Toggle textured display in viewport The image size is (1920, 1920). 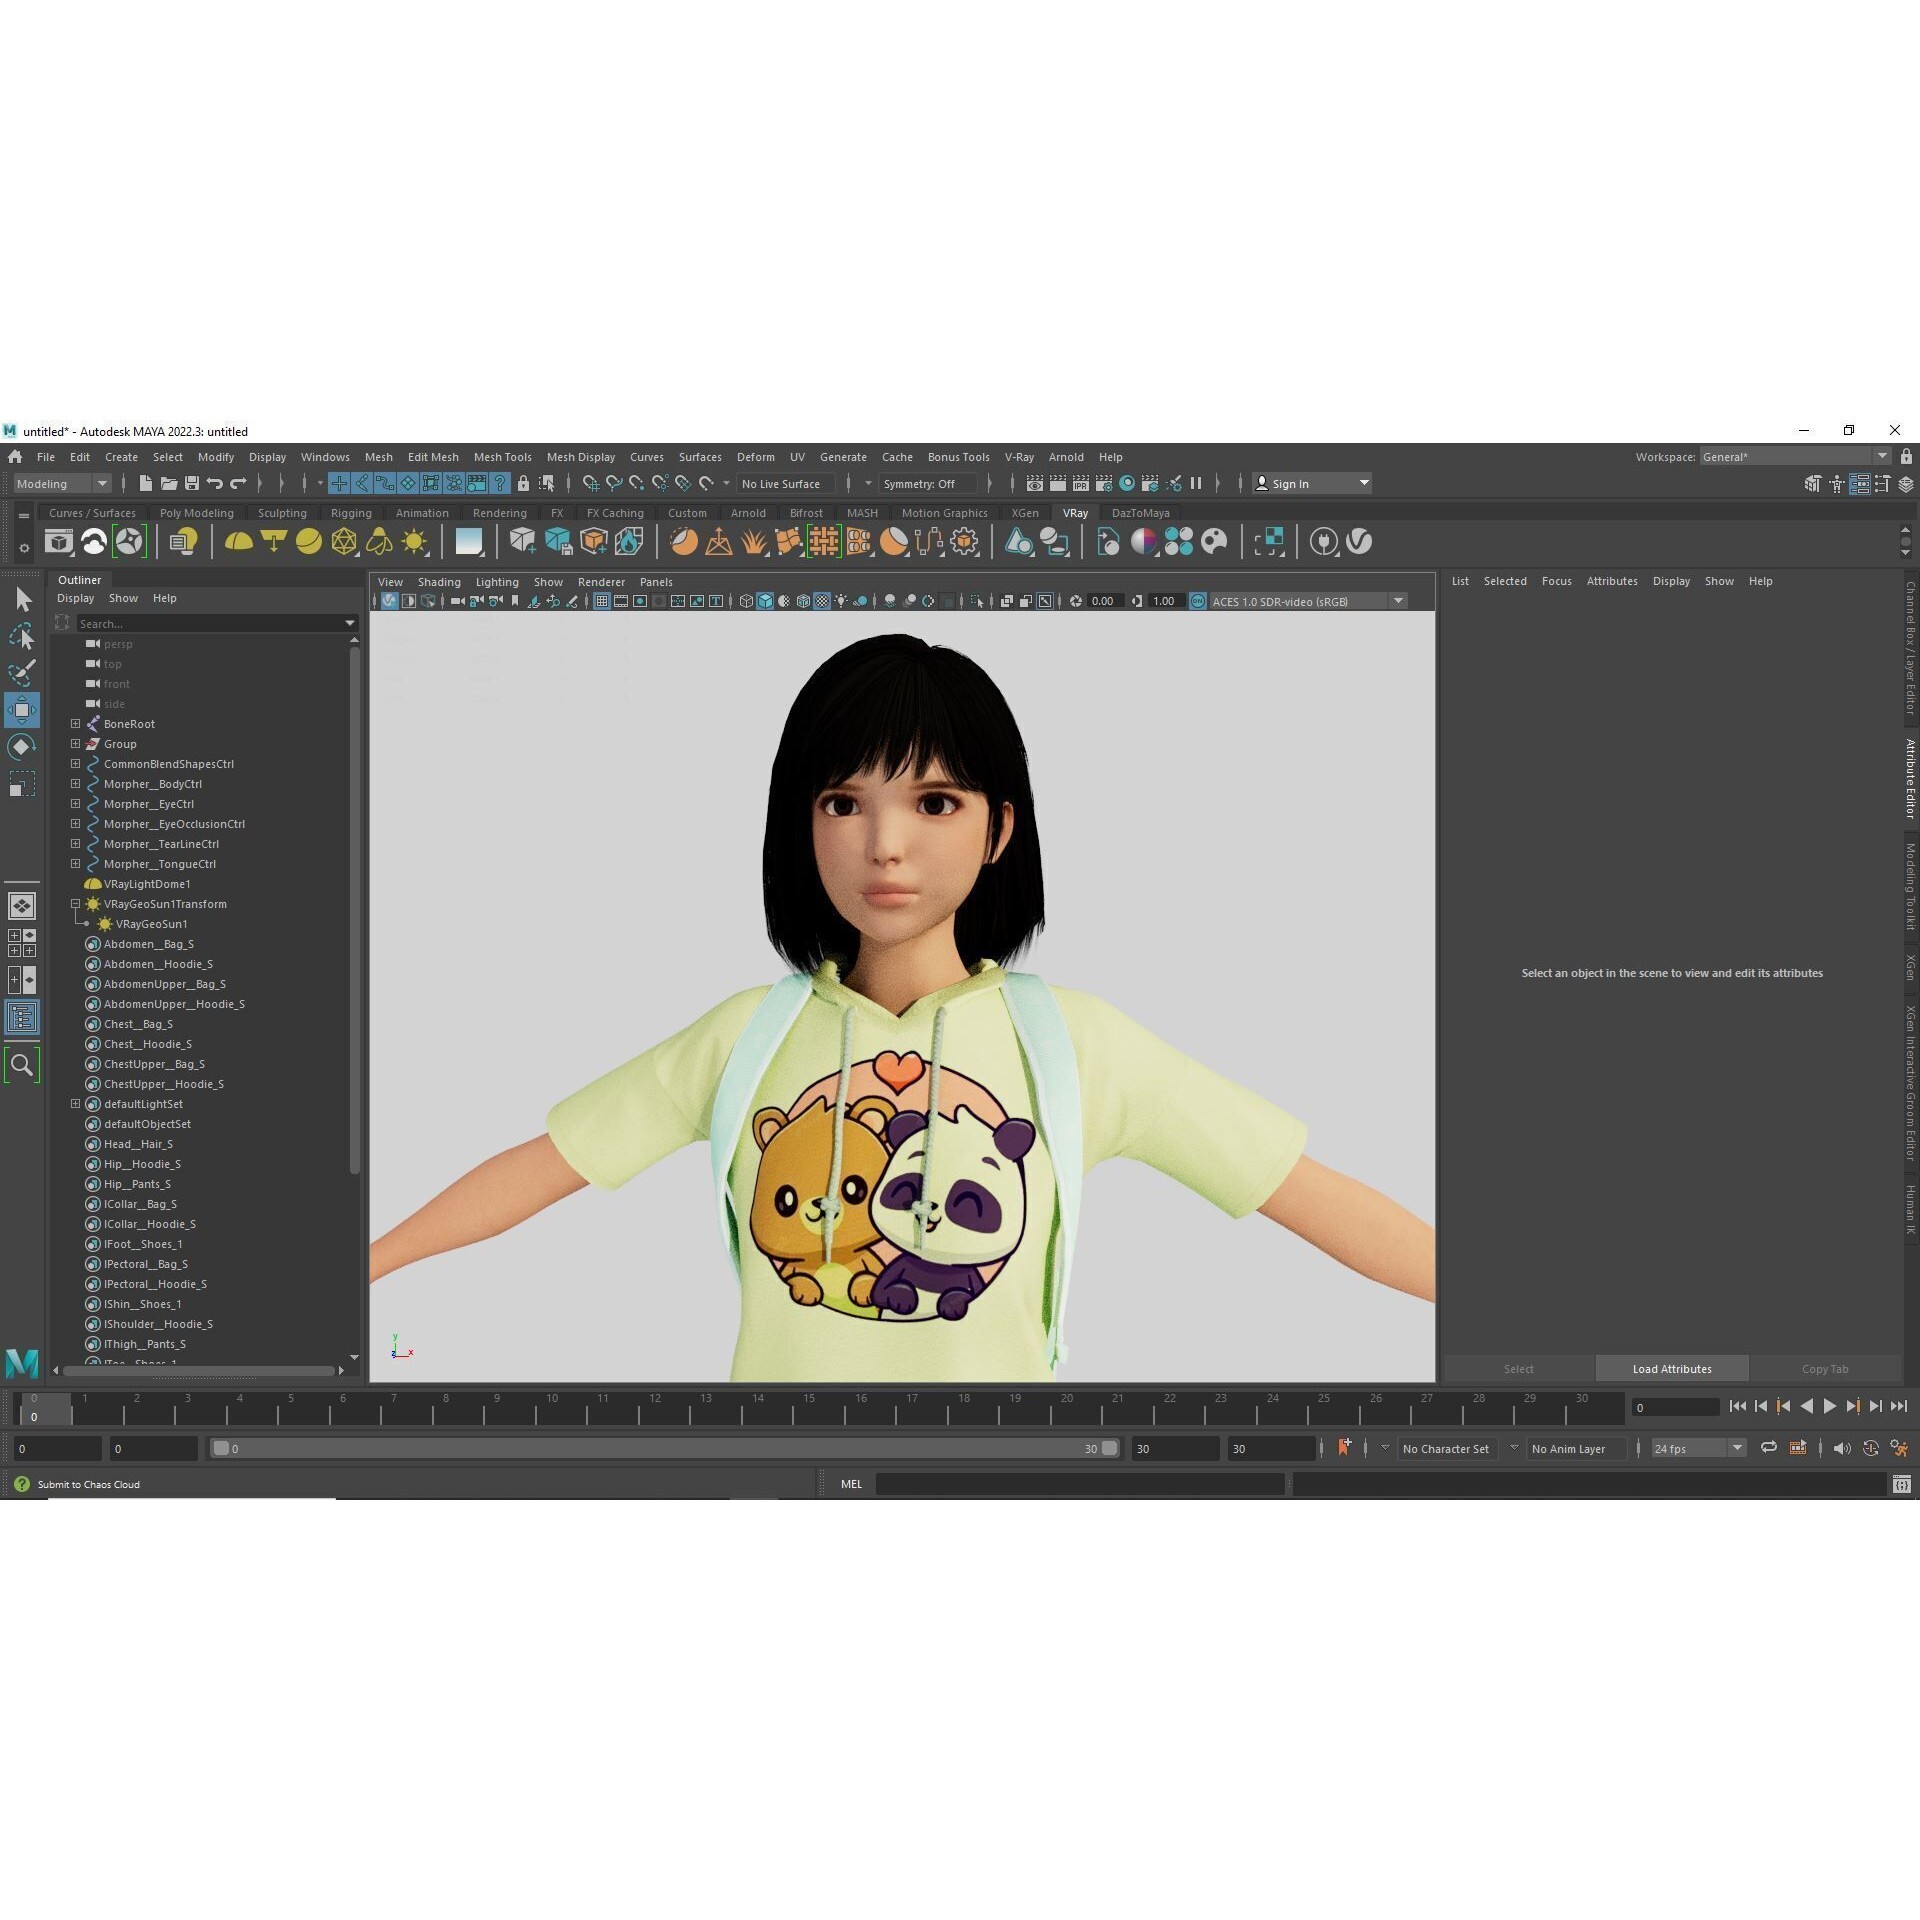[822, 601]
